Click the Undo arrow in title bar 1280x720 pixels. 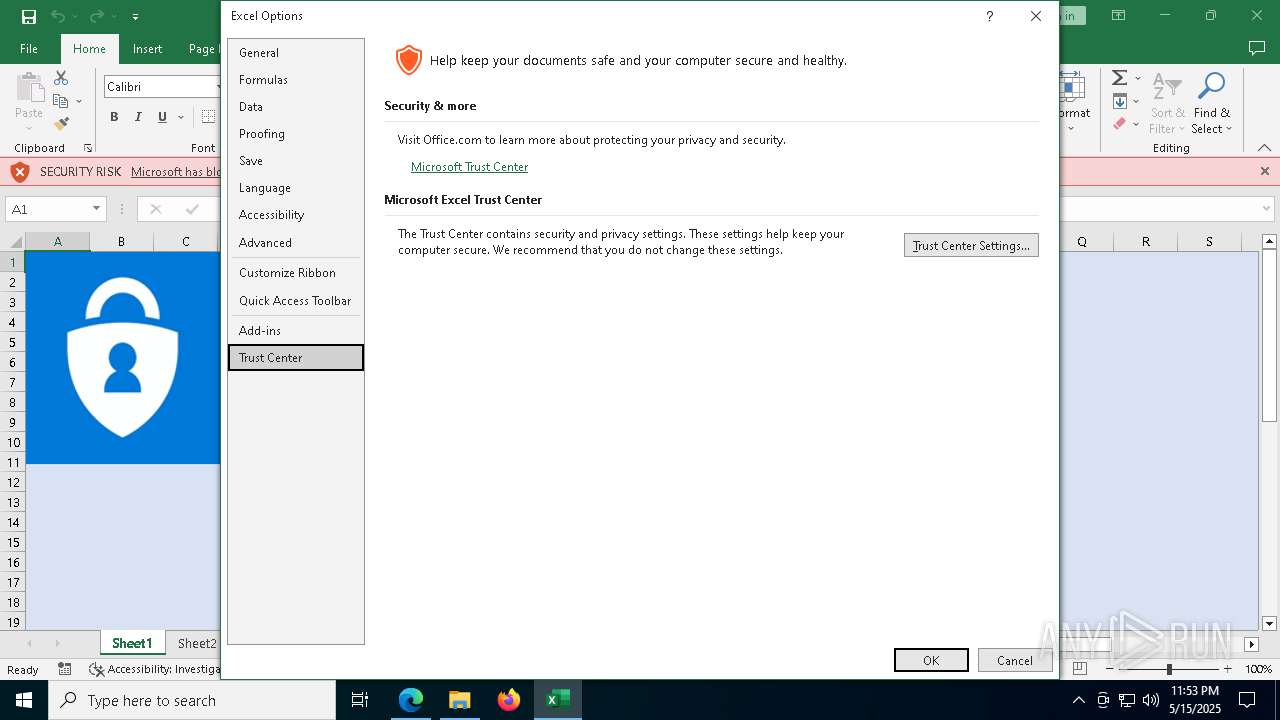pyautogui.click(x=58, y=17)
